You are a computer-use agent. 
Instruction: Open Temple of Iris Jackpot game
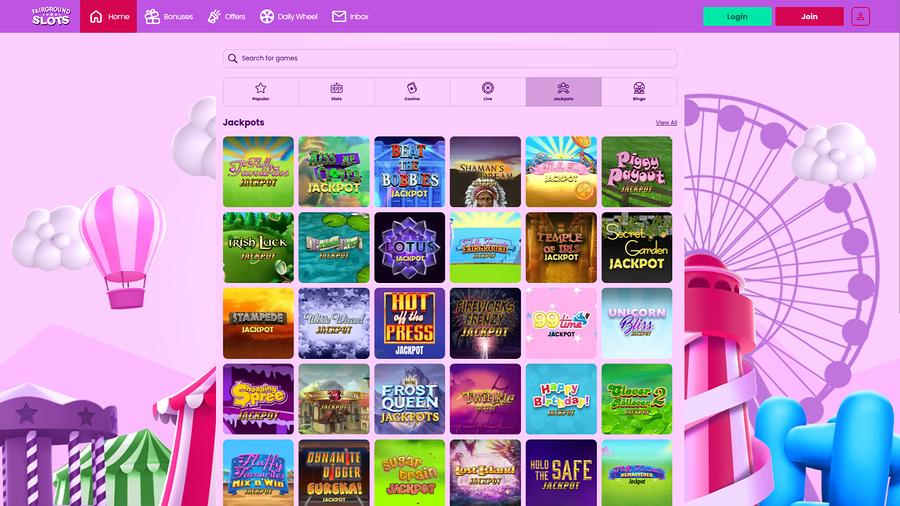pyautogui.click(x=561, y=247)
